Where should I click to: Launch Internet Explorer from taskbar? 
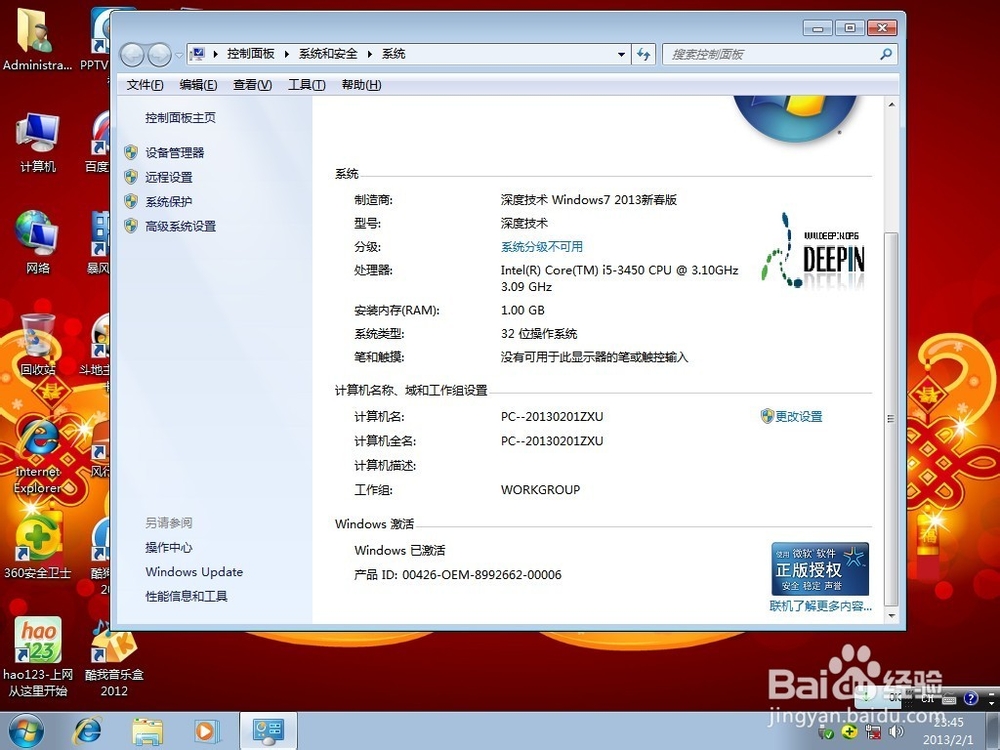pyautogui.click(x=88, y=732)
